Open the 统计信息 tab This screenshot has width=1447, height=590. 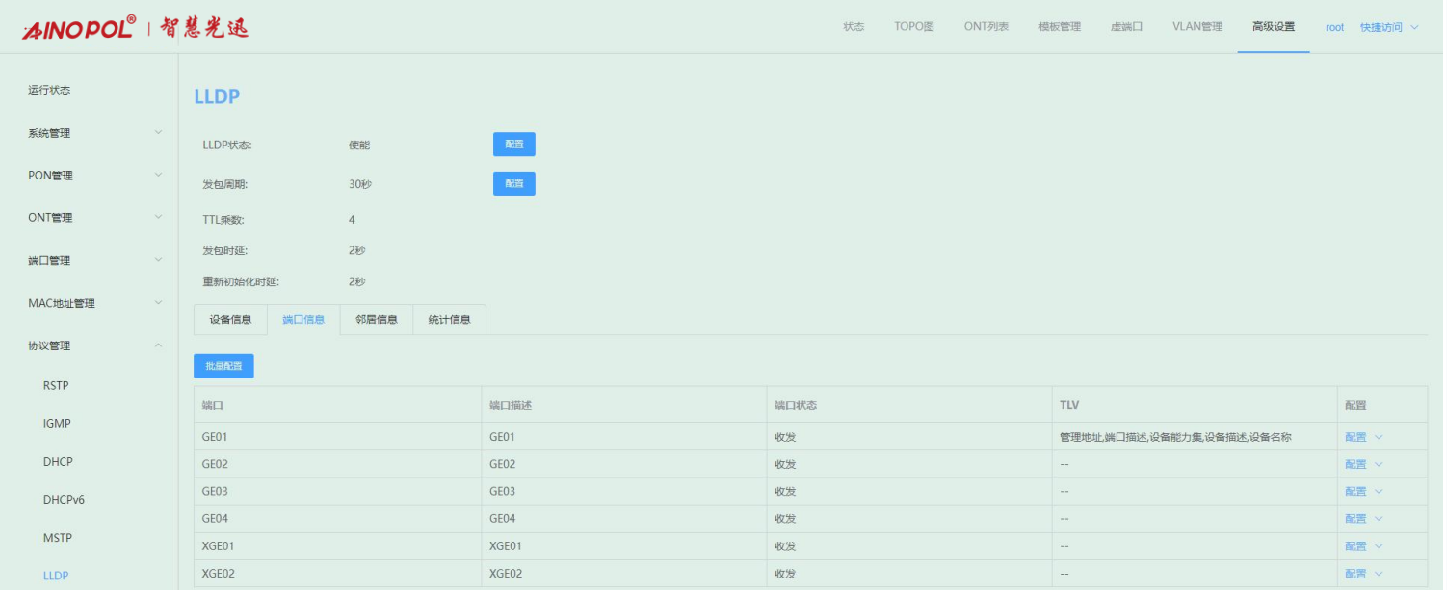[449, 320]
